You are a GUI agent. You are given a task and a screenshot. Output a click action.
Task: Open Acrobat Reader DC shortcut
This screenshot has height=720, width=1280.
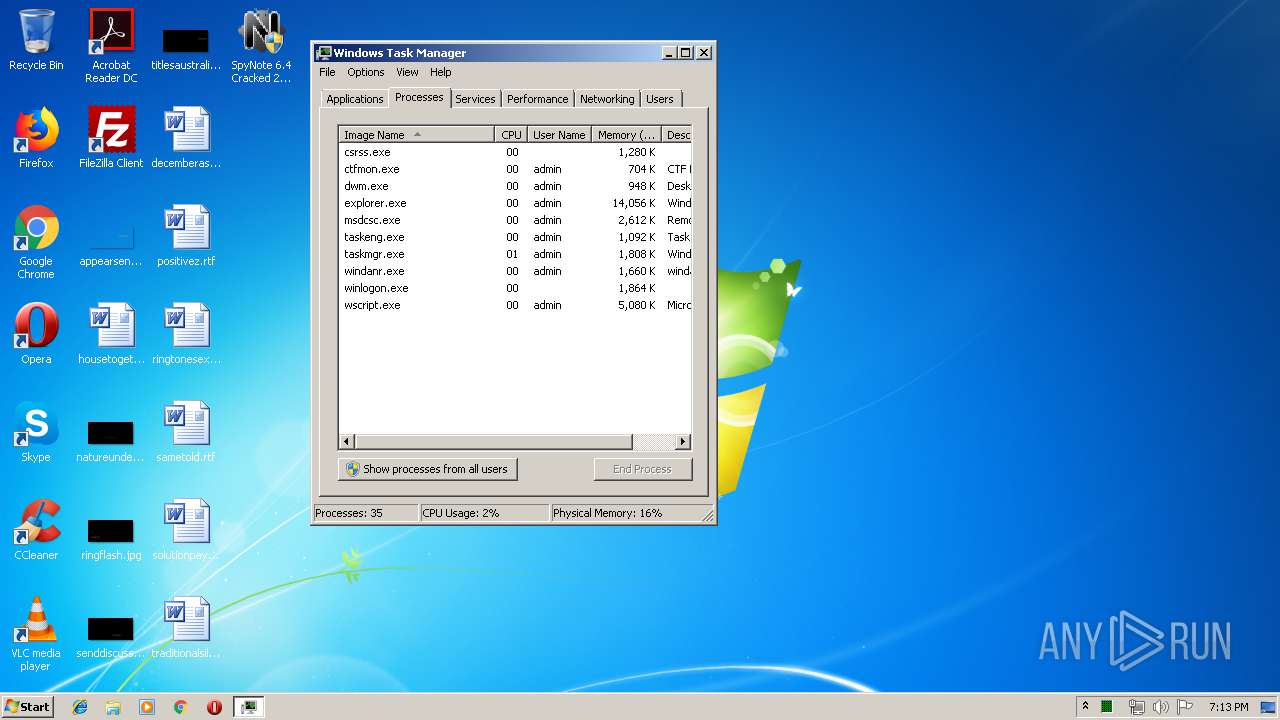point(111,46)
